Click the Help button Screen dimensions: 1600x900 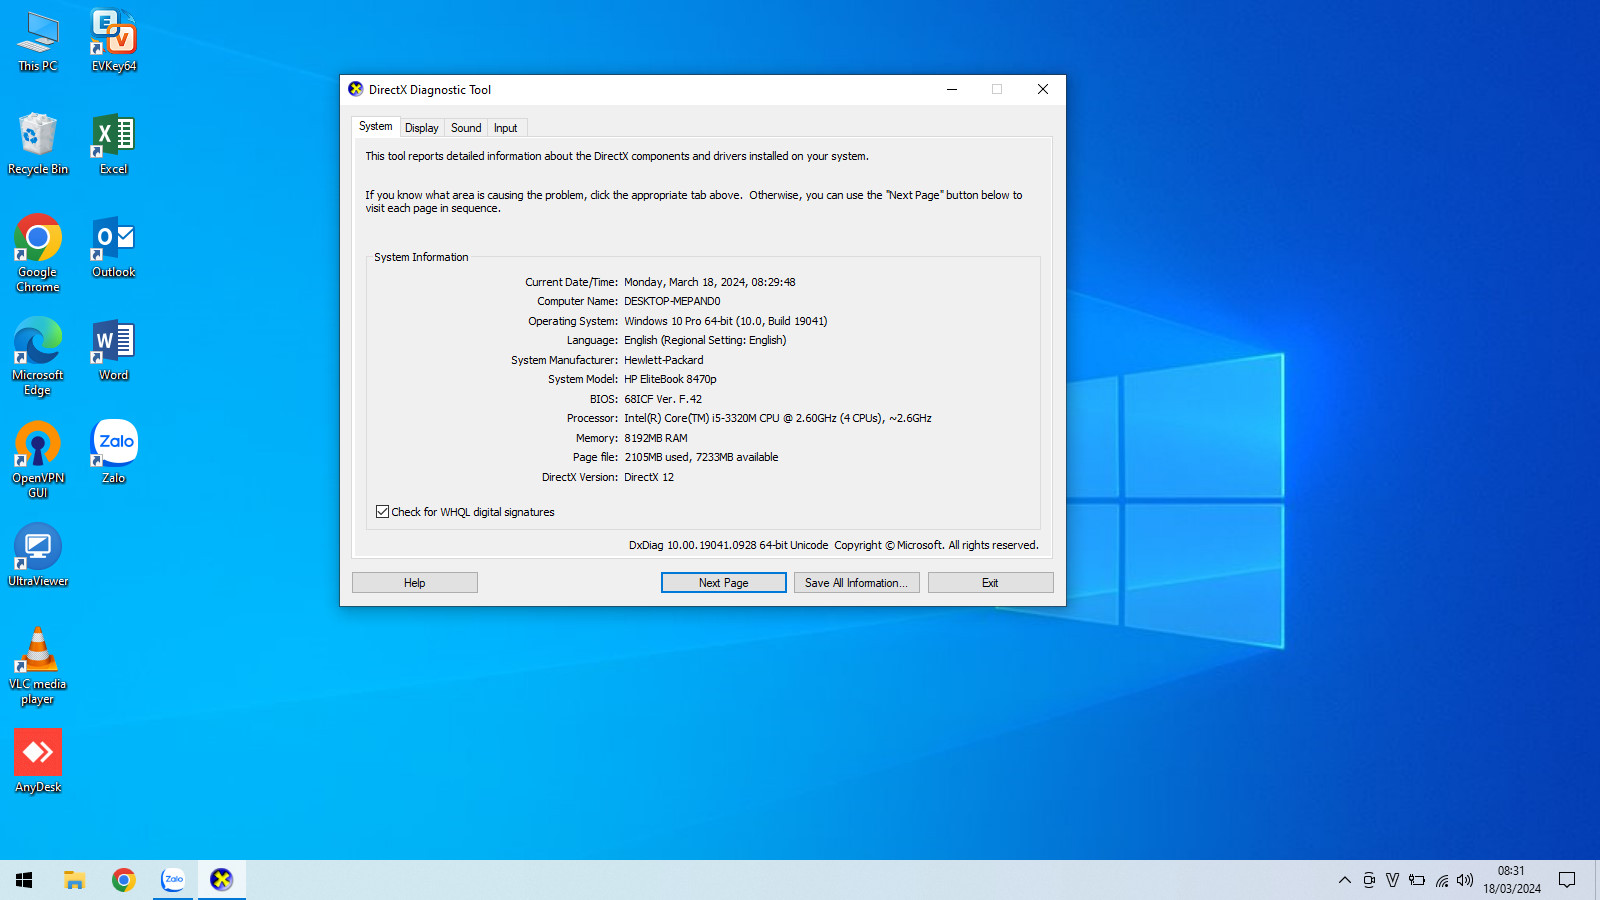click(x=415, y=583)
